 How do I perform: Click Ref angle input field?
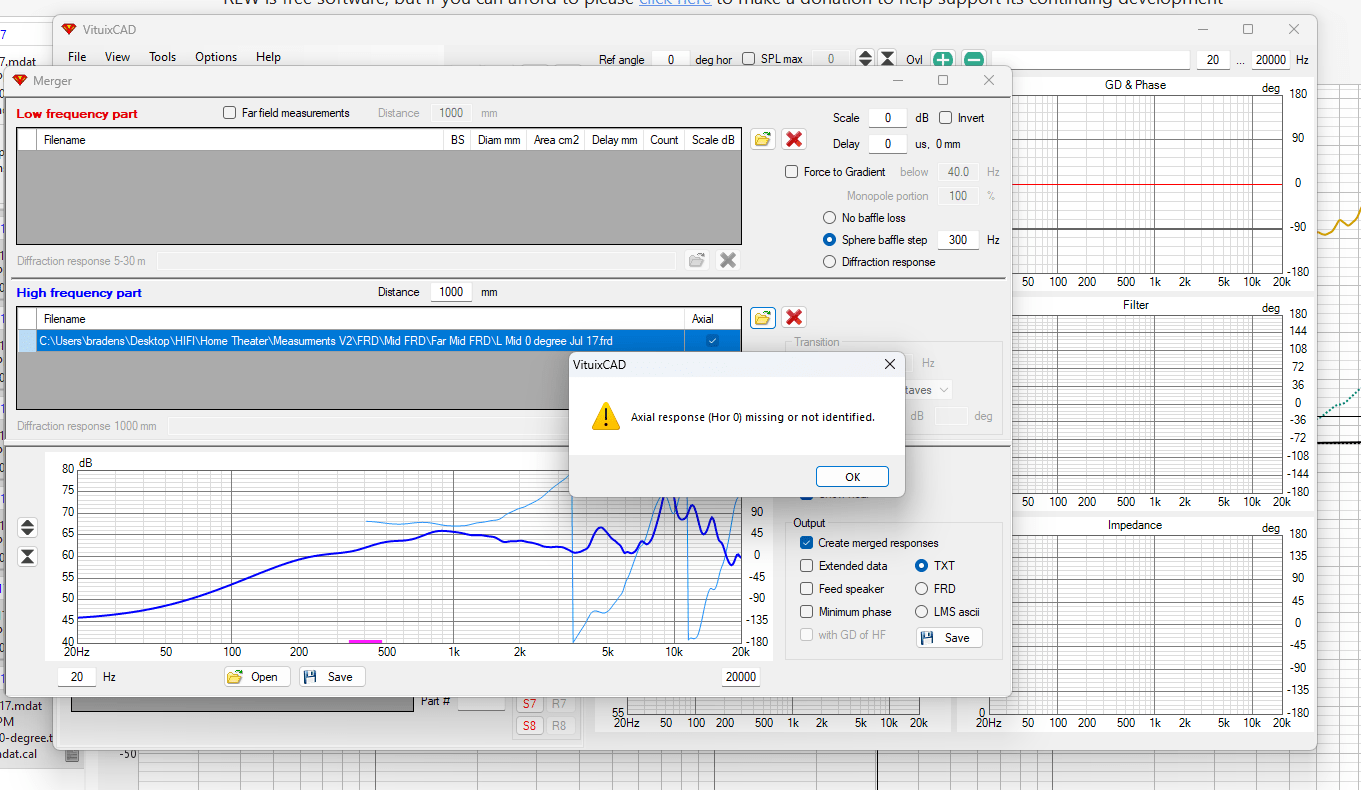tap(671, 59)
